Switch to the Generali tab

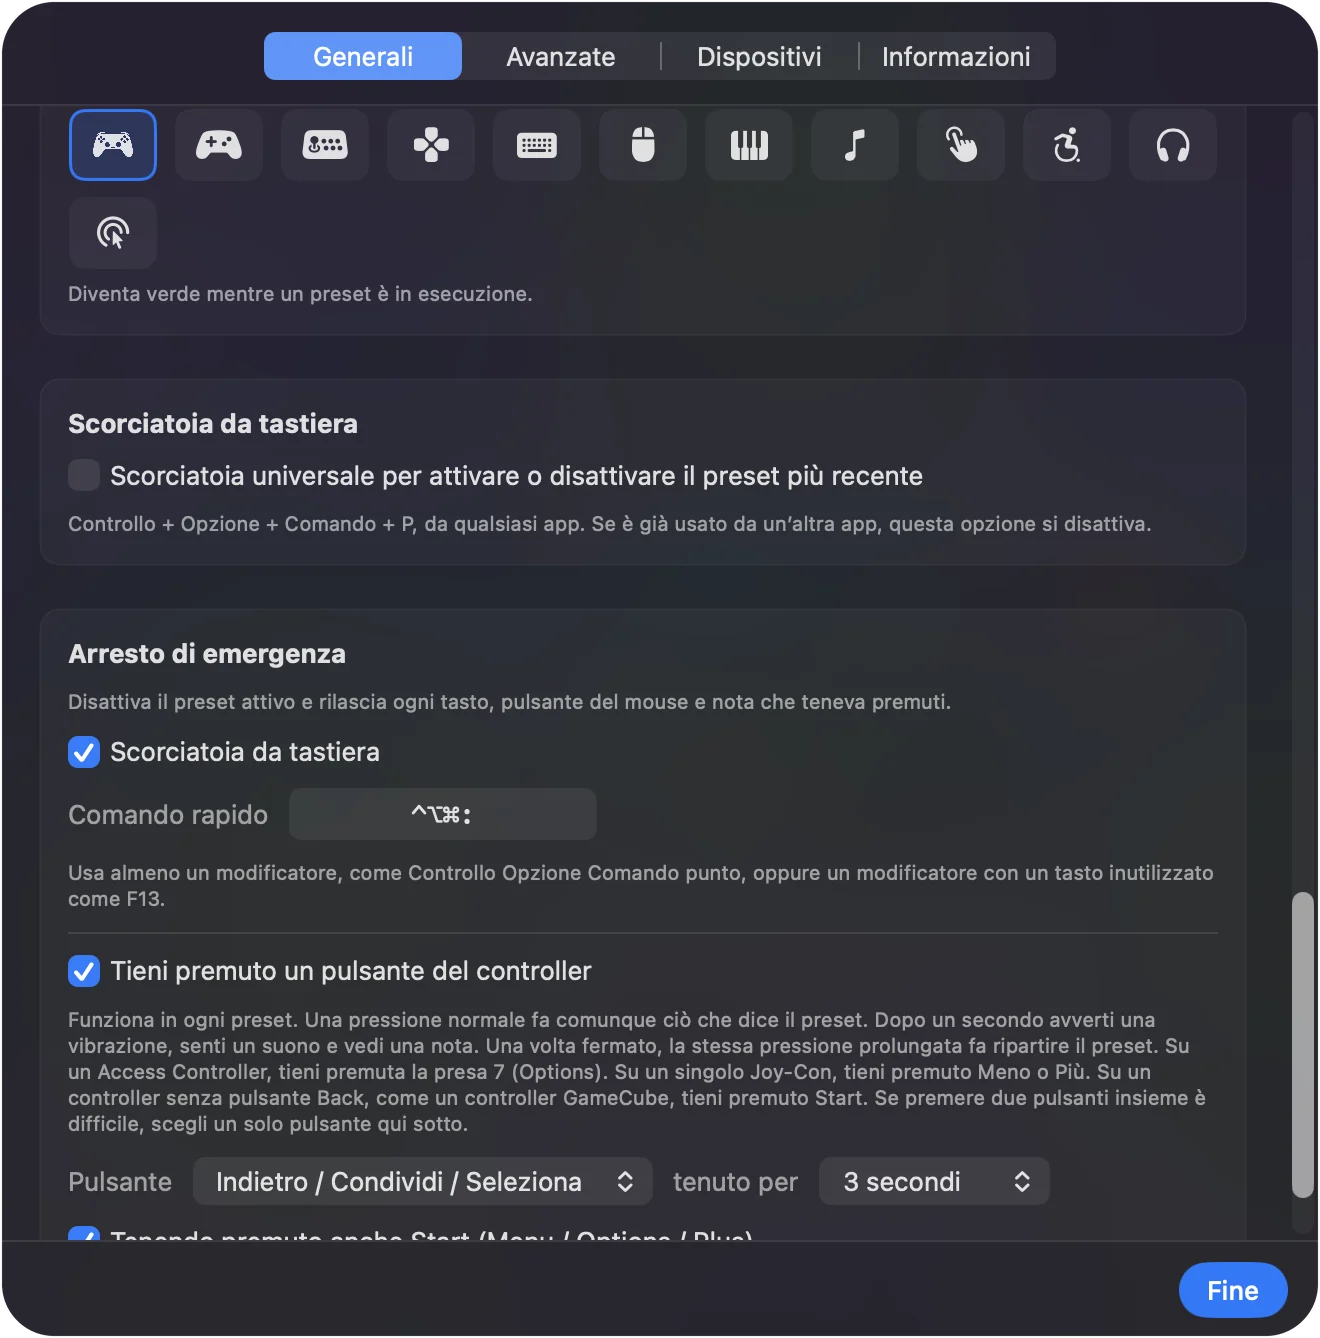click(x=363, y=56)
